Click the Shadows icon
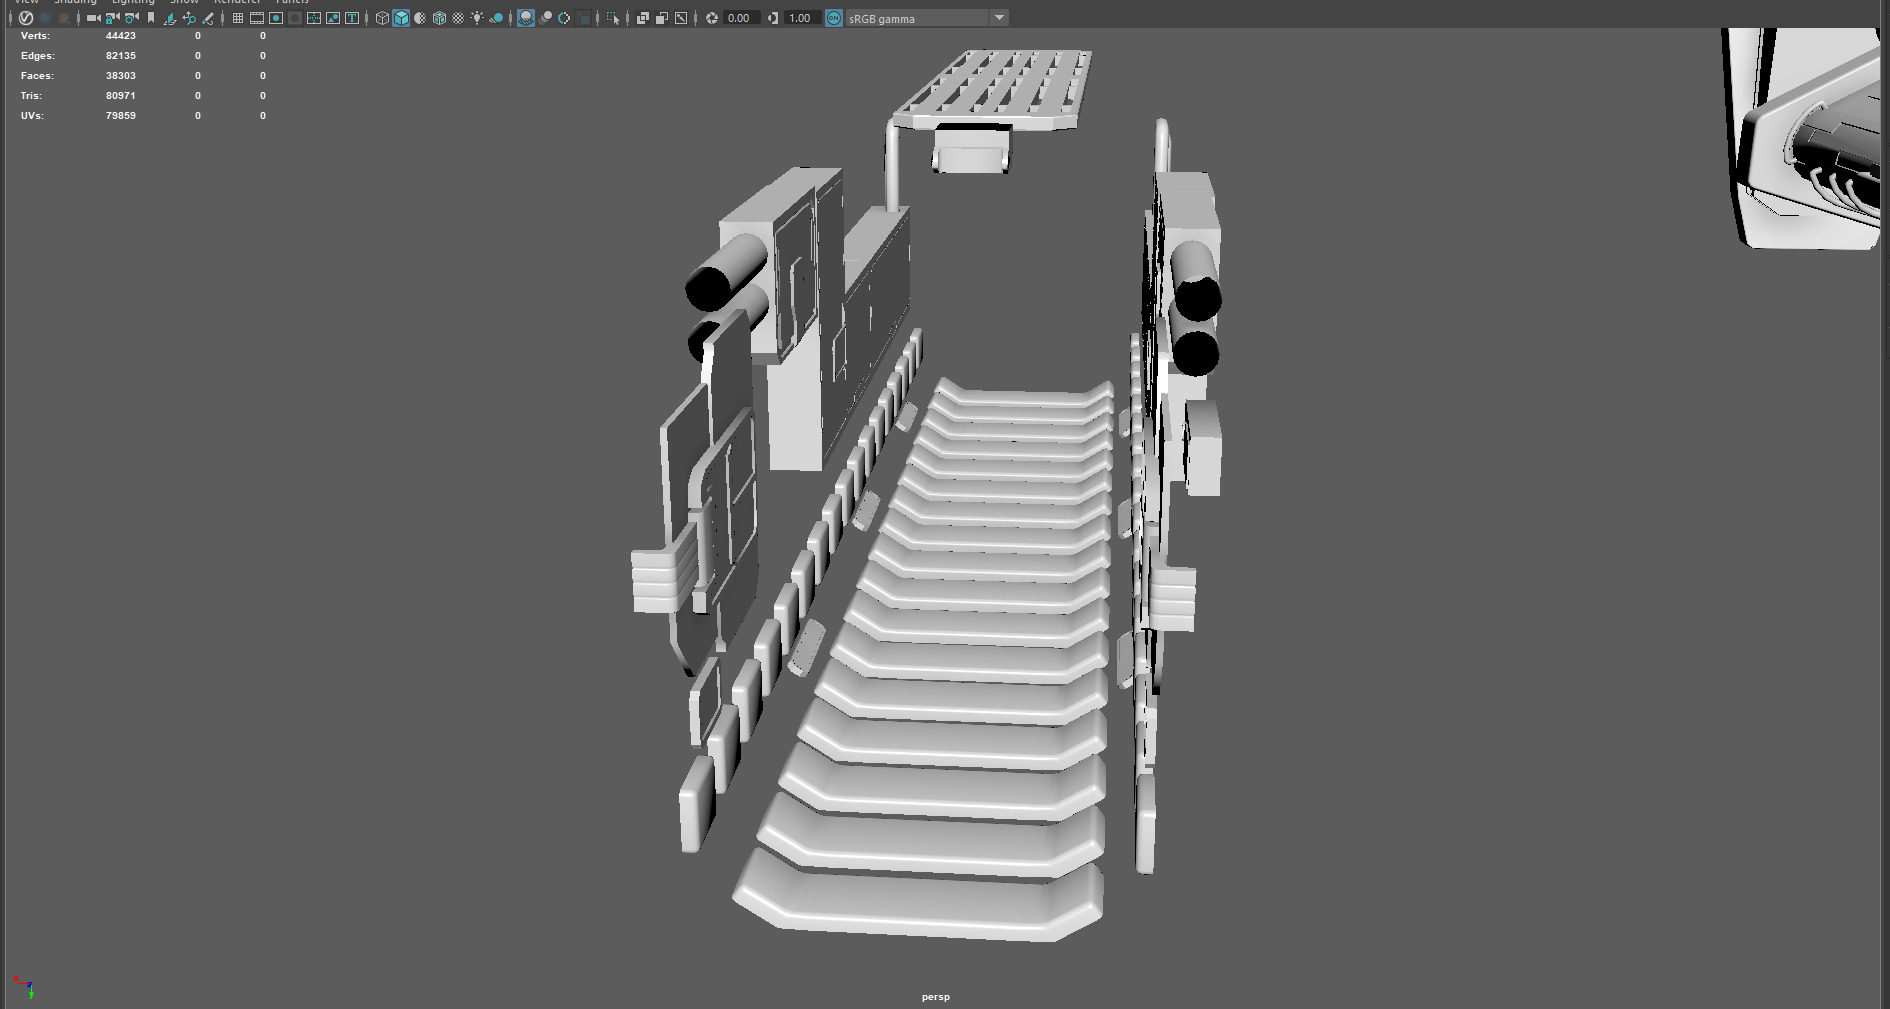This screenshot has width=1890, height=1009. point(496,18)
